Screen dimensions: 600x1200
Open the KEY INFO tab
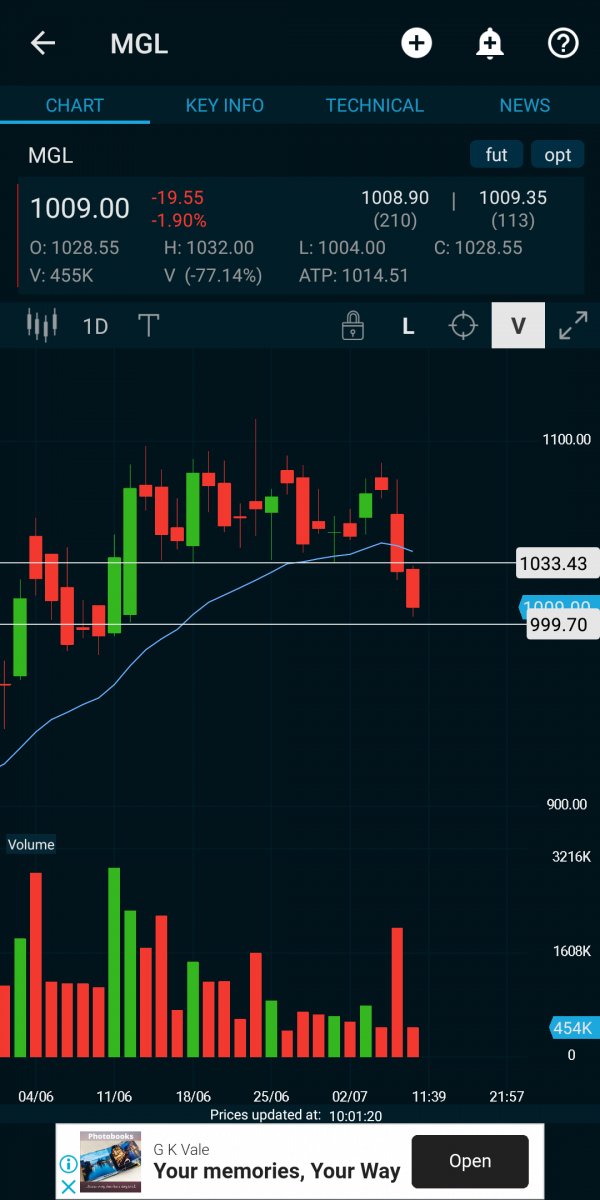pyautogui.click(x=225, y=105)
